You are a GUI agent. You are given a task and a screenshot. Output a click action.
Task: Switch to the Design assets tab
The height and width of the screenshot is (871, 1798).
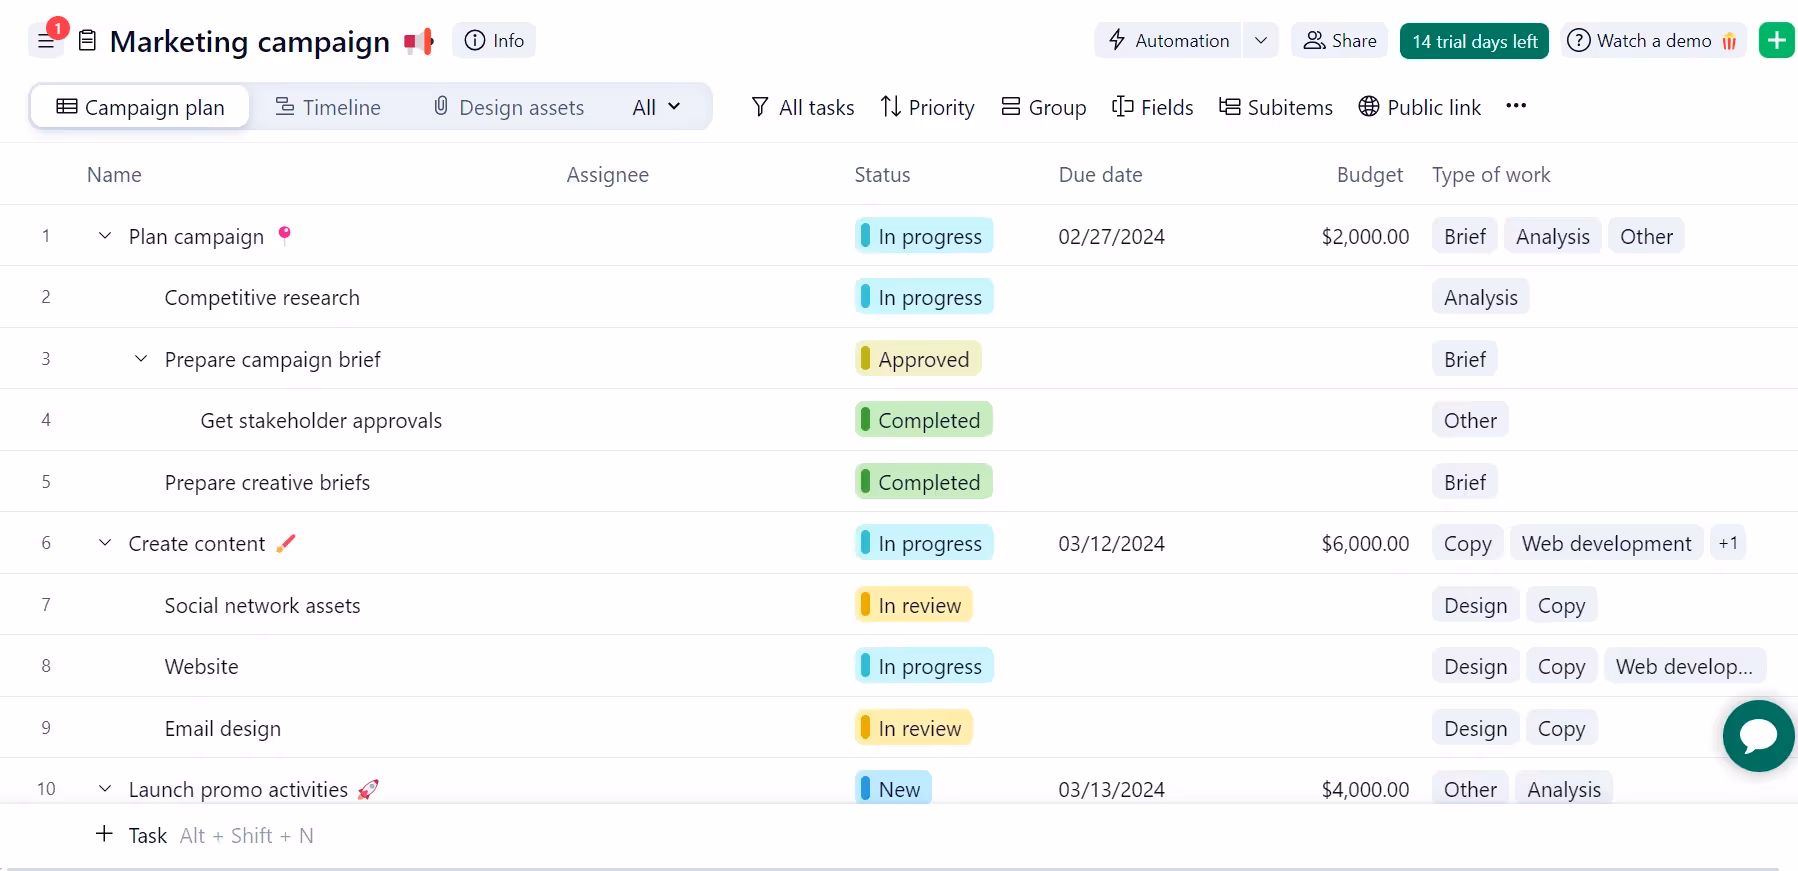coord(508,107)
